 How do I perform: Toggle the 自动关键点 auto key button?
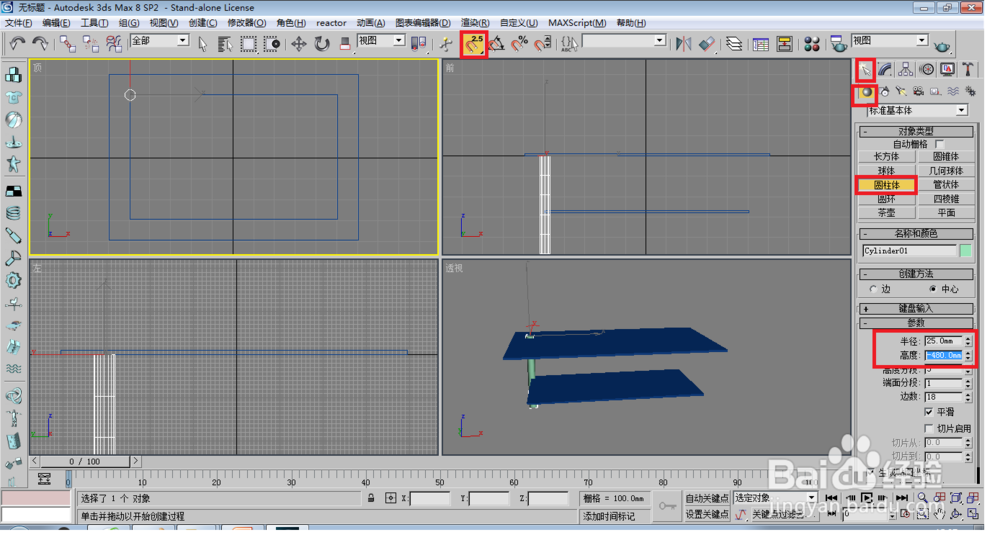click(707, 498)
